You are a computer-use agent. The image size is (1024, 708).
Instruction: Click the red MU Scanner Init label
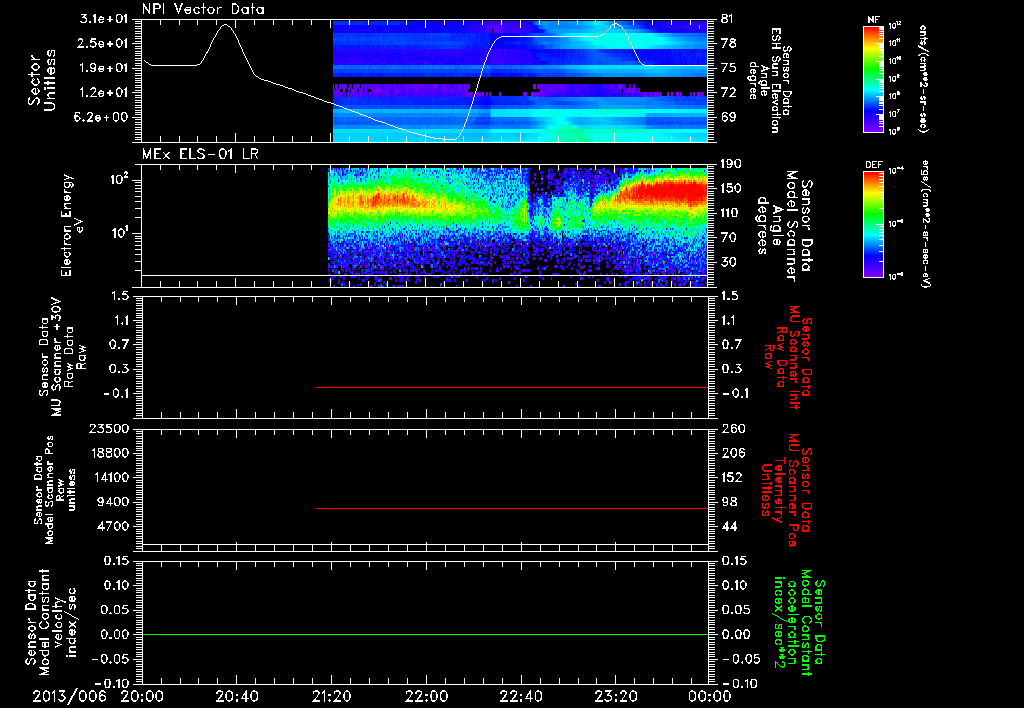(x=788, y=357)
